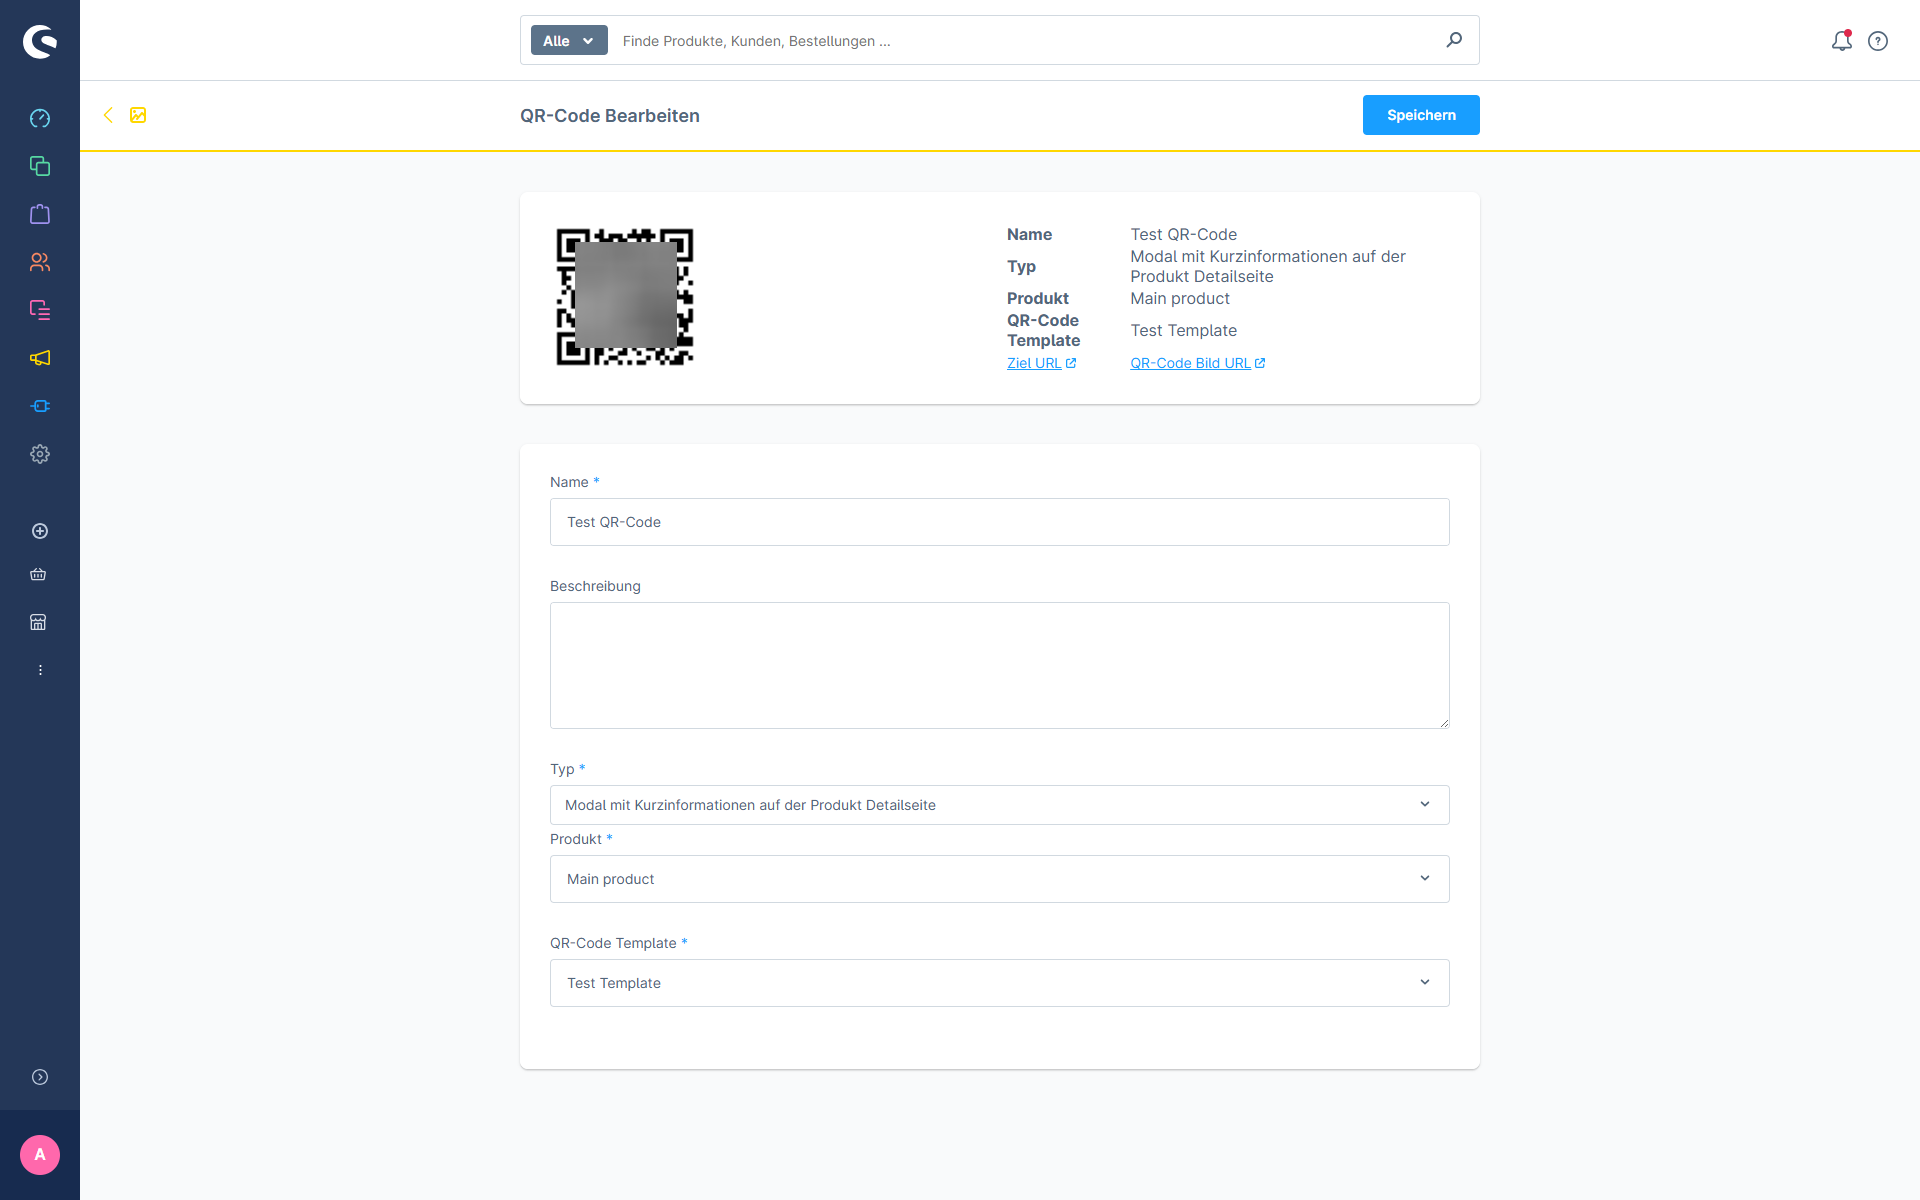1920x1200 pixels.
Task: Go back using the yellow chevron arrow
Action: 108,115
